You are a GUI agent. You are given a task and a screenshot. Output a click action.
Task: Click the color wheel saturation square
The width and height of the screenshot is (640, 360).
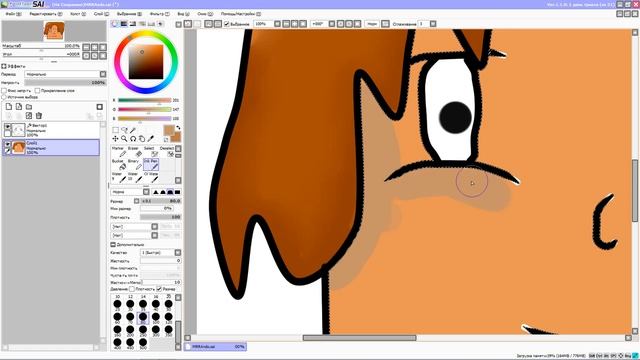(146, 62)
